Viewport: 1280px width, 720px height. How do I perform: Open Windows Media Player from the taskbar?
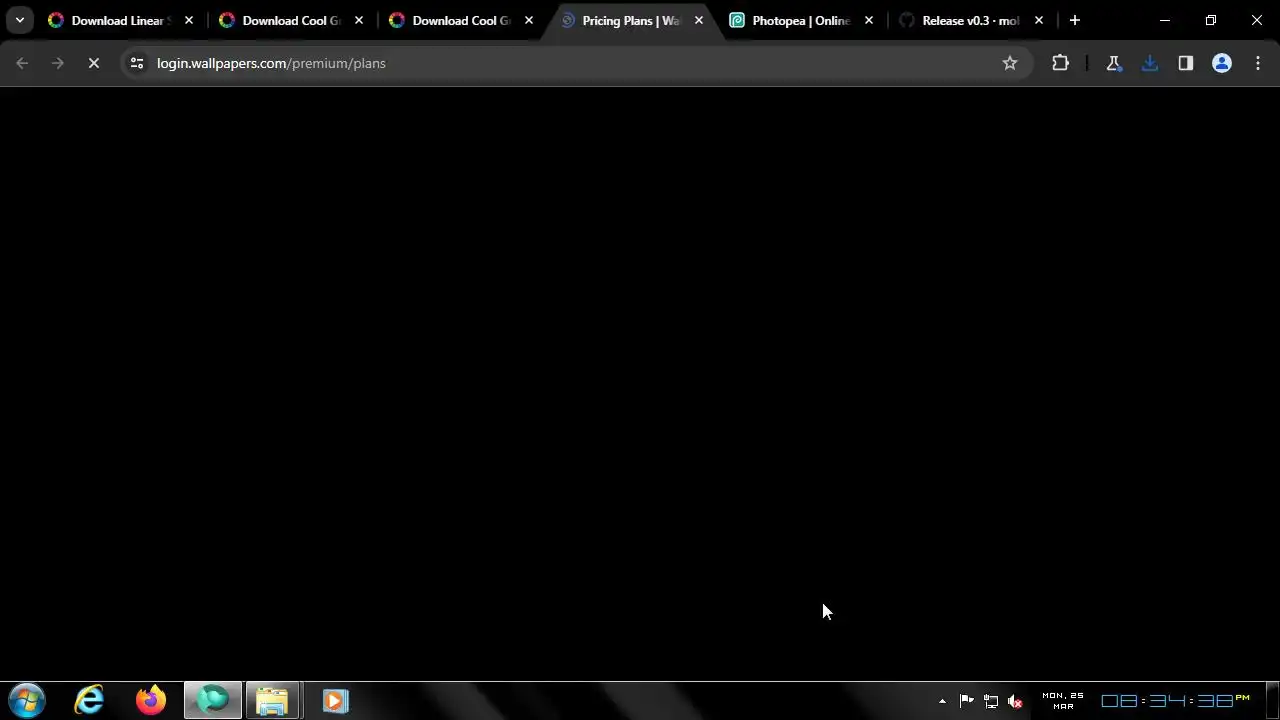335,700
